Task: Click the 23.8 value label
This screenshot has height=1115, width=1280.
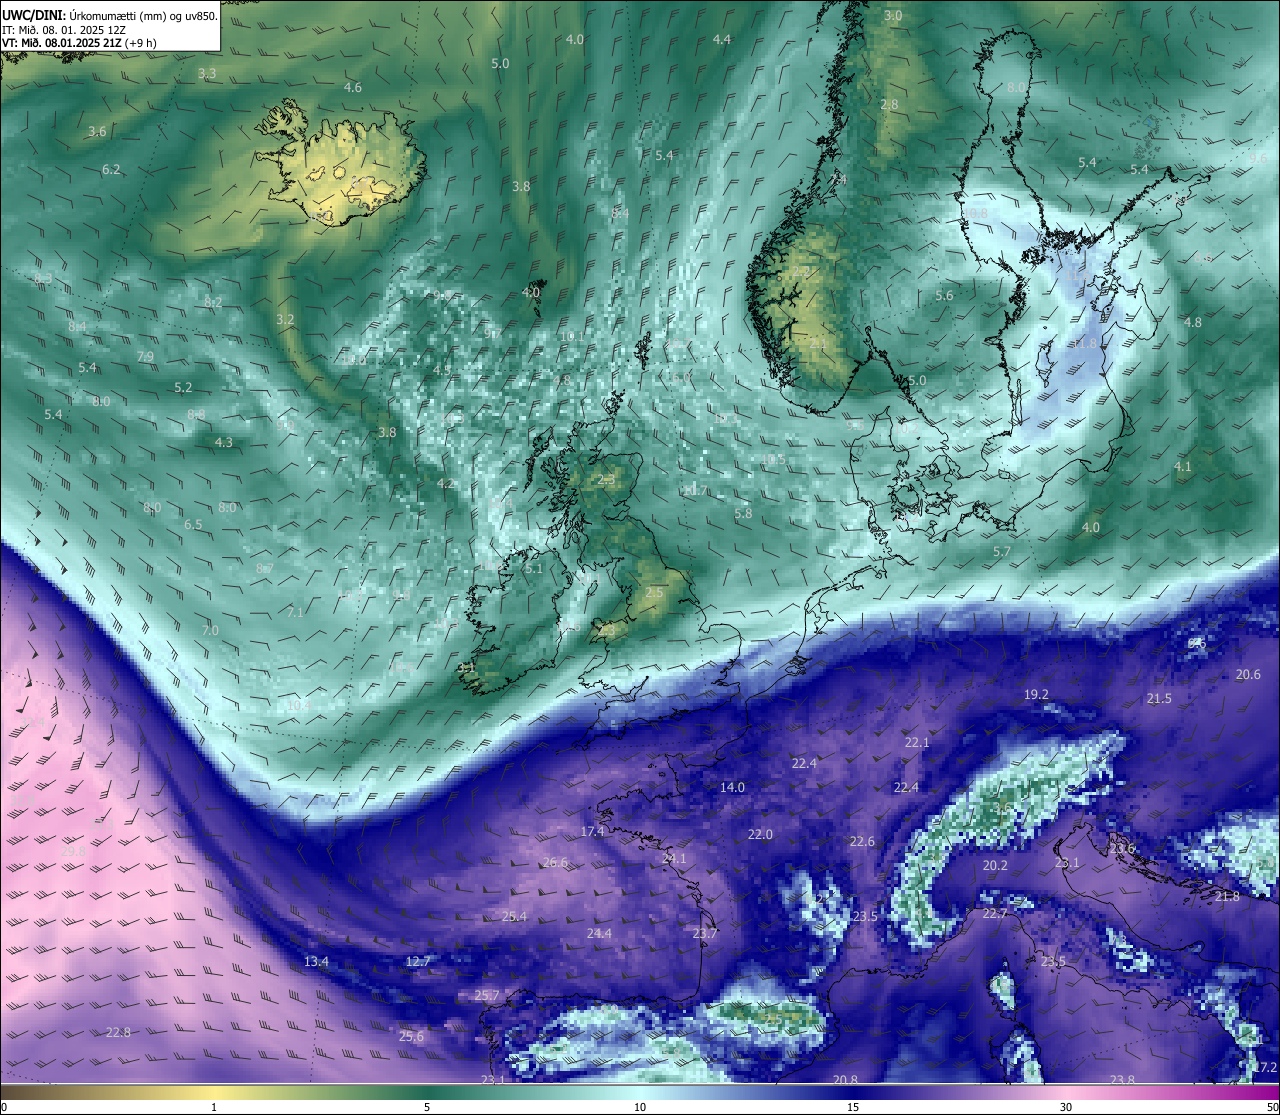Action: pos(1122,1079)
